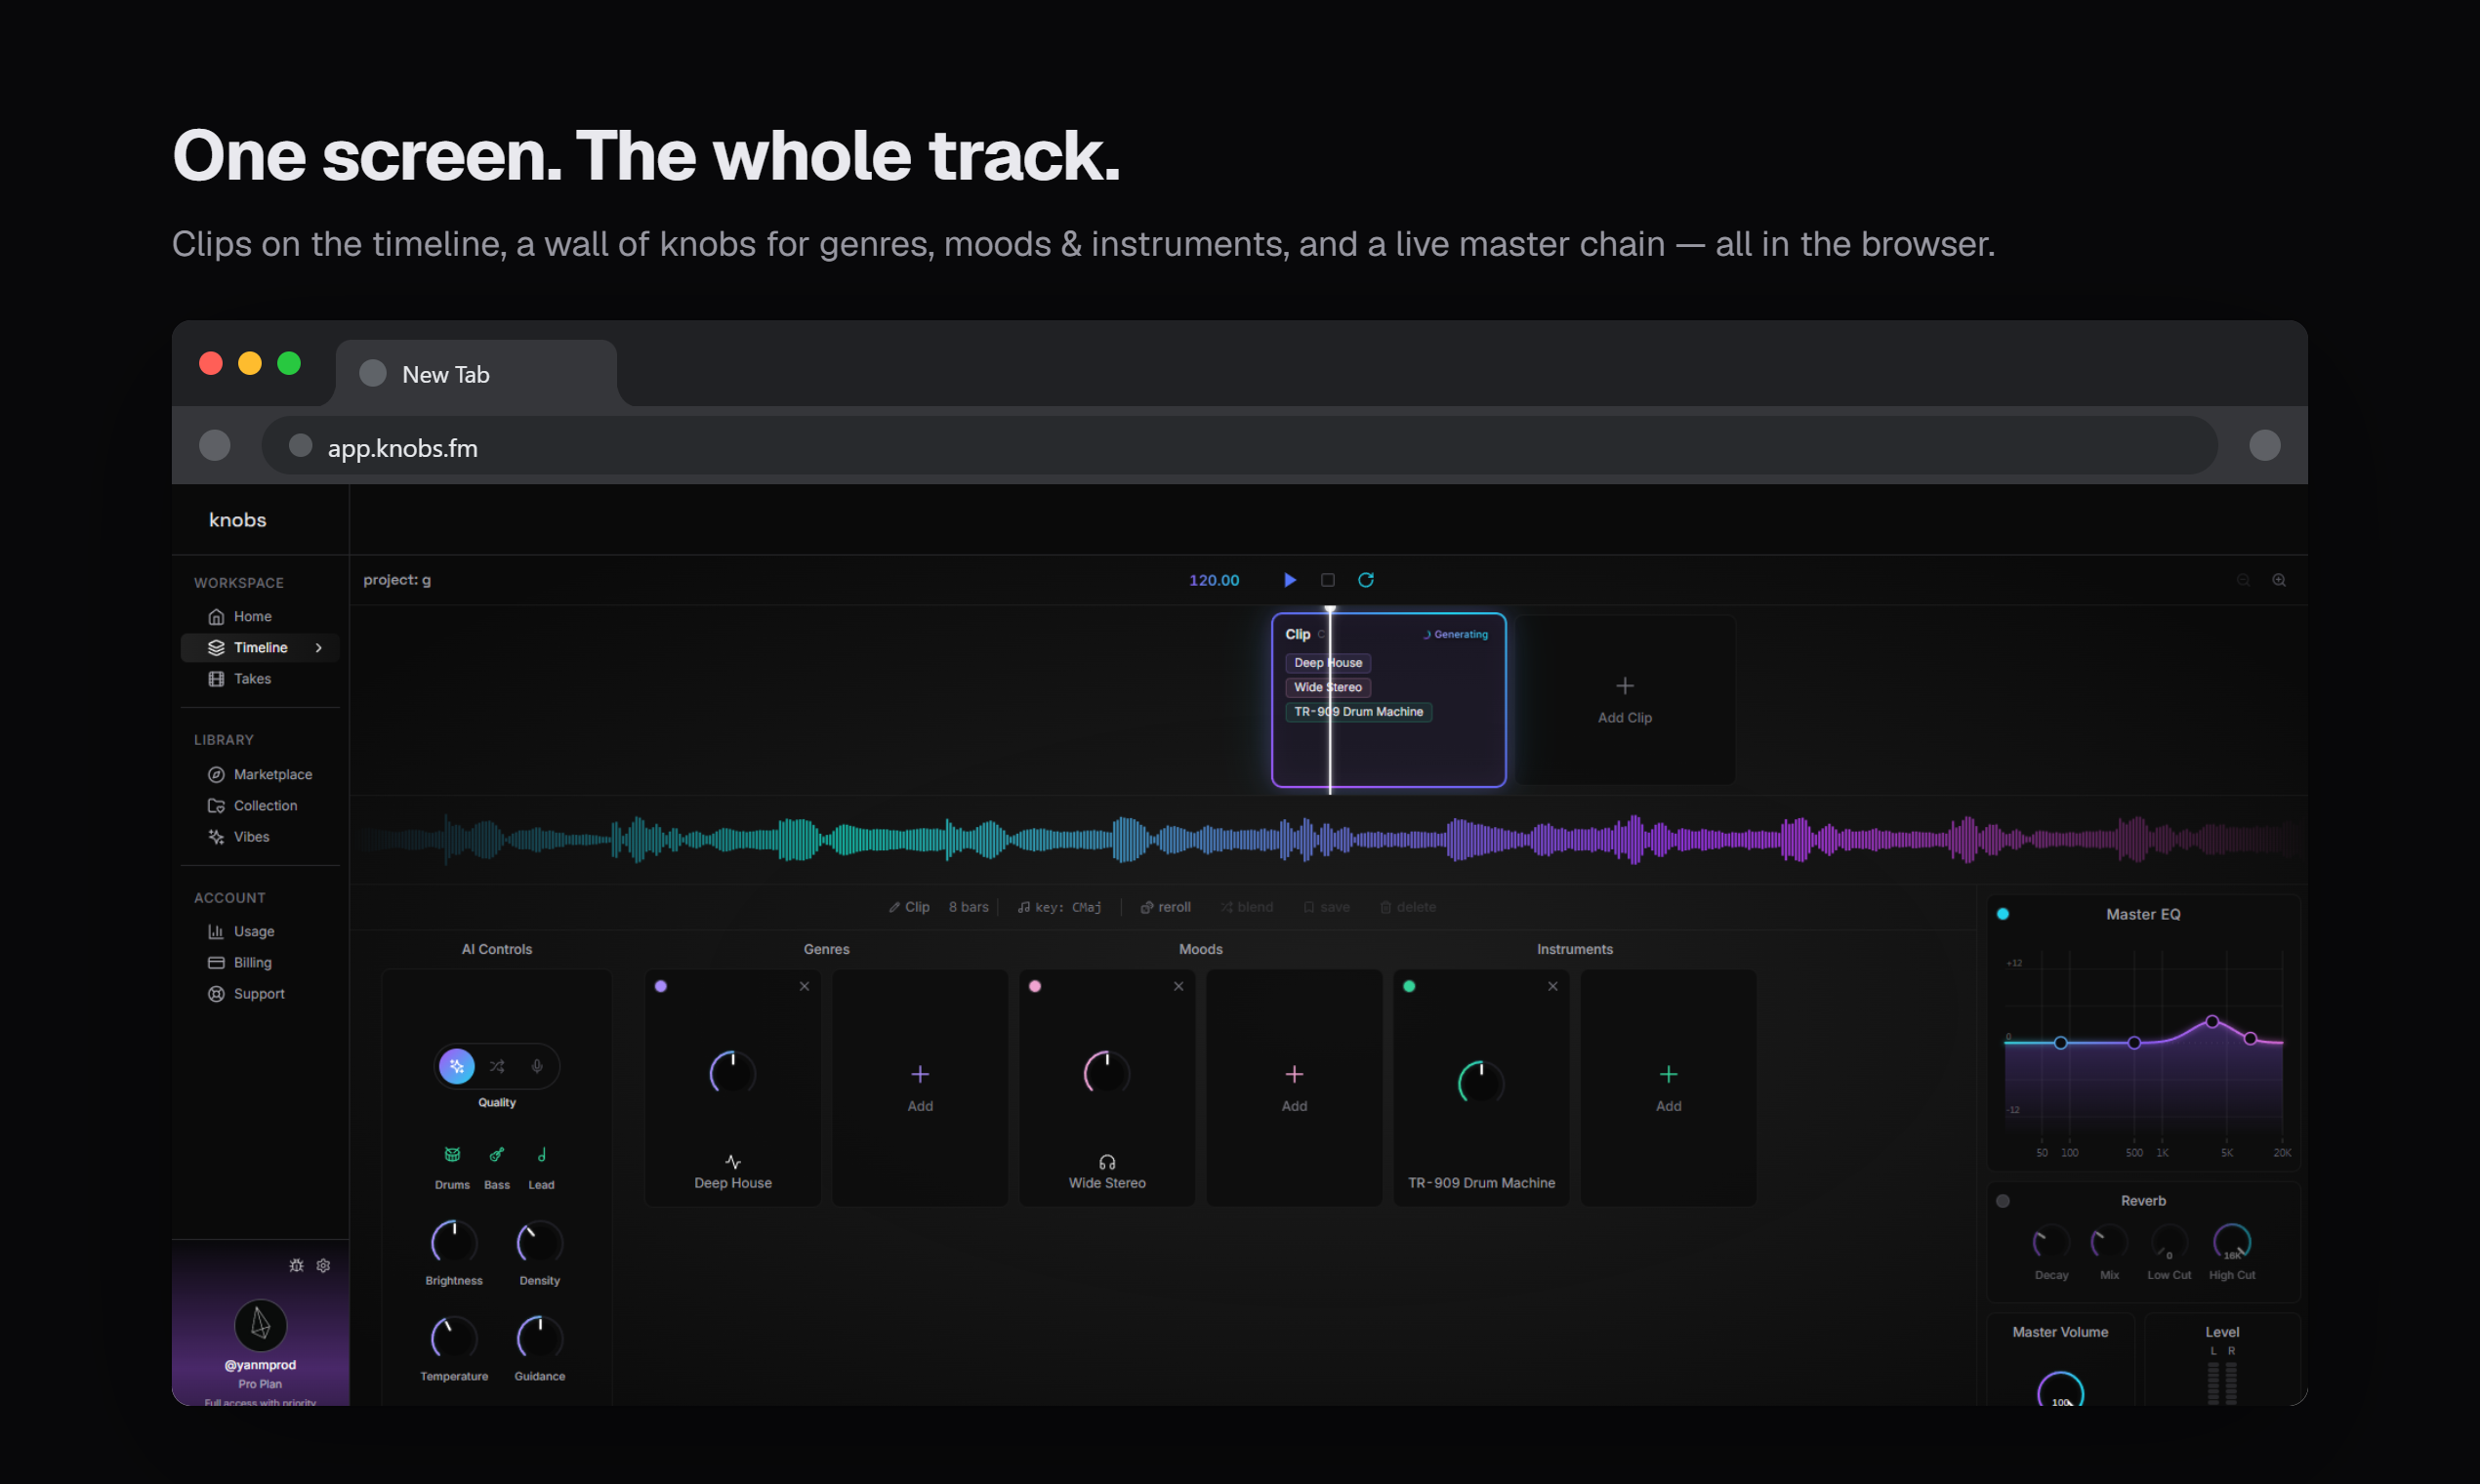Click the blend button
Viewport: 2480px width, 1484px height.
1246,907
